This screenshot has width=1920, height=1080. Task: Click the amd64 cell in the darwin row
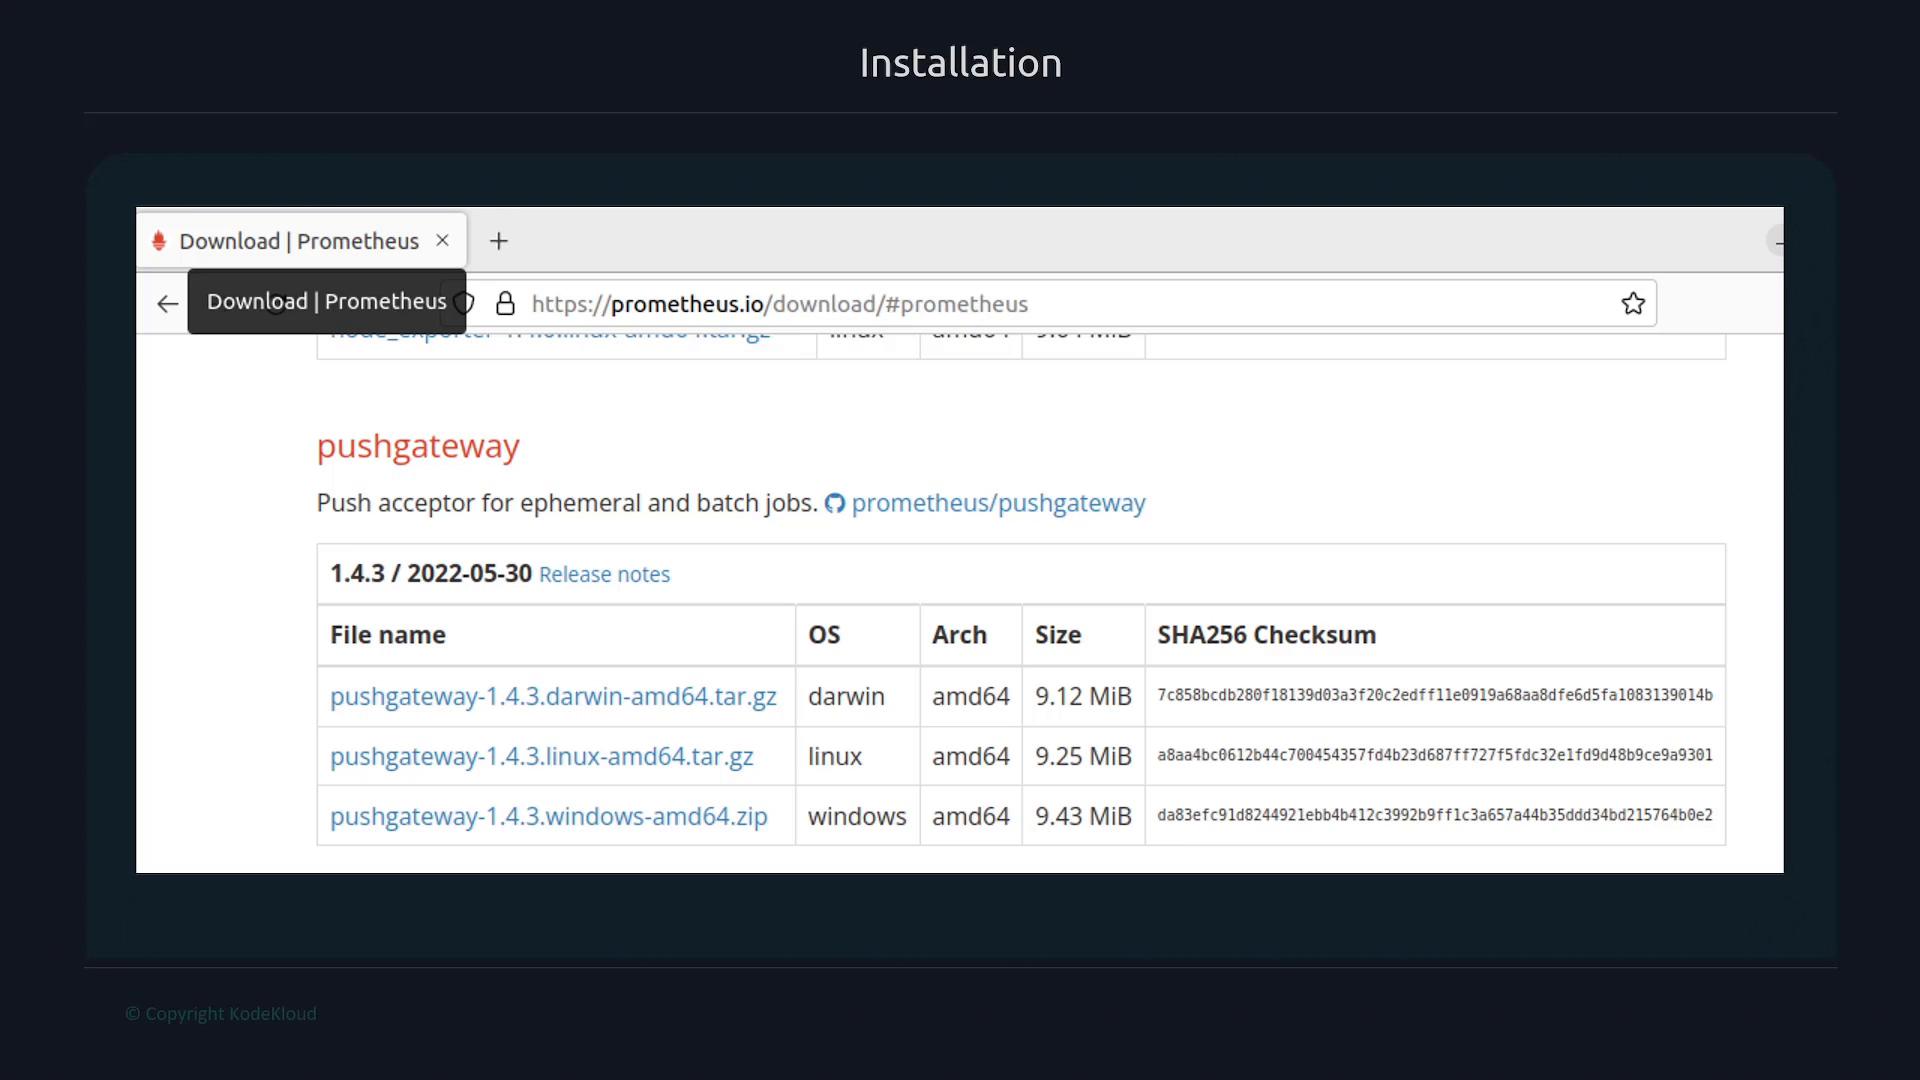pos(971,697)
